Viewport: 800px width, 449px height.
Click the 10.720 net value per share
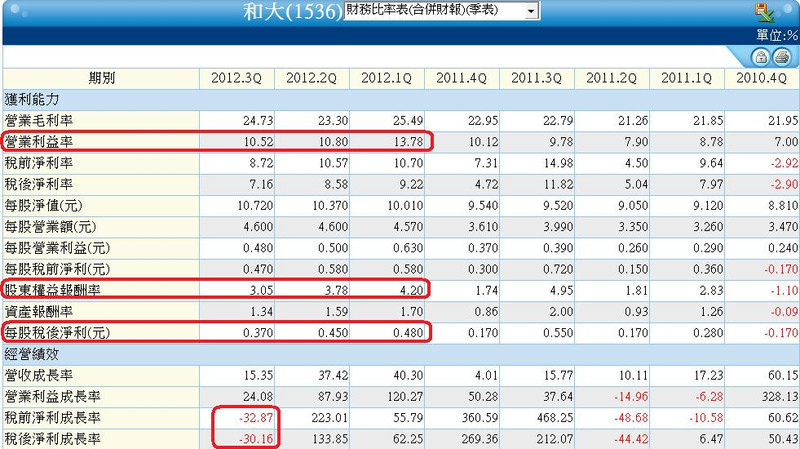255,206
